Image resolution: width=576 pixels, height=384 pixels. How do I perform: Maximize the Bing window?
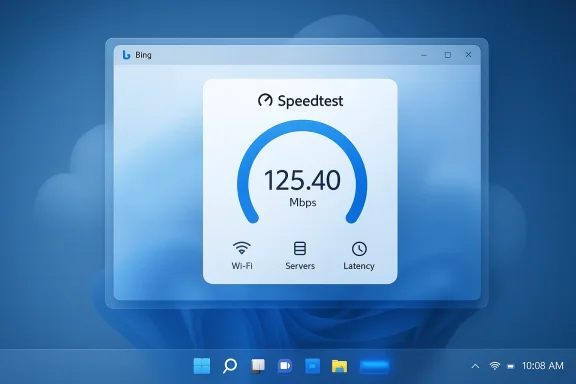pyautogui.click(x=447, y=55)
